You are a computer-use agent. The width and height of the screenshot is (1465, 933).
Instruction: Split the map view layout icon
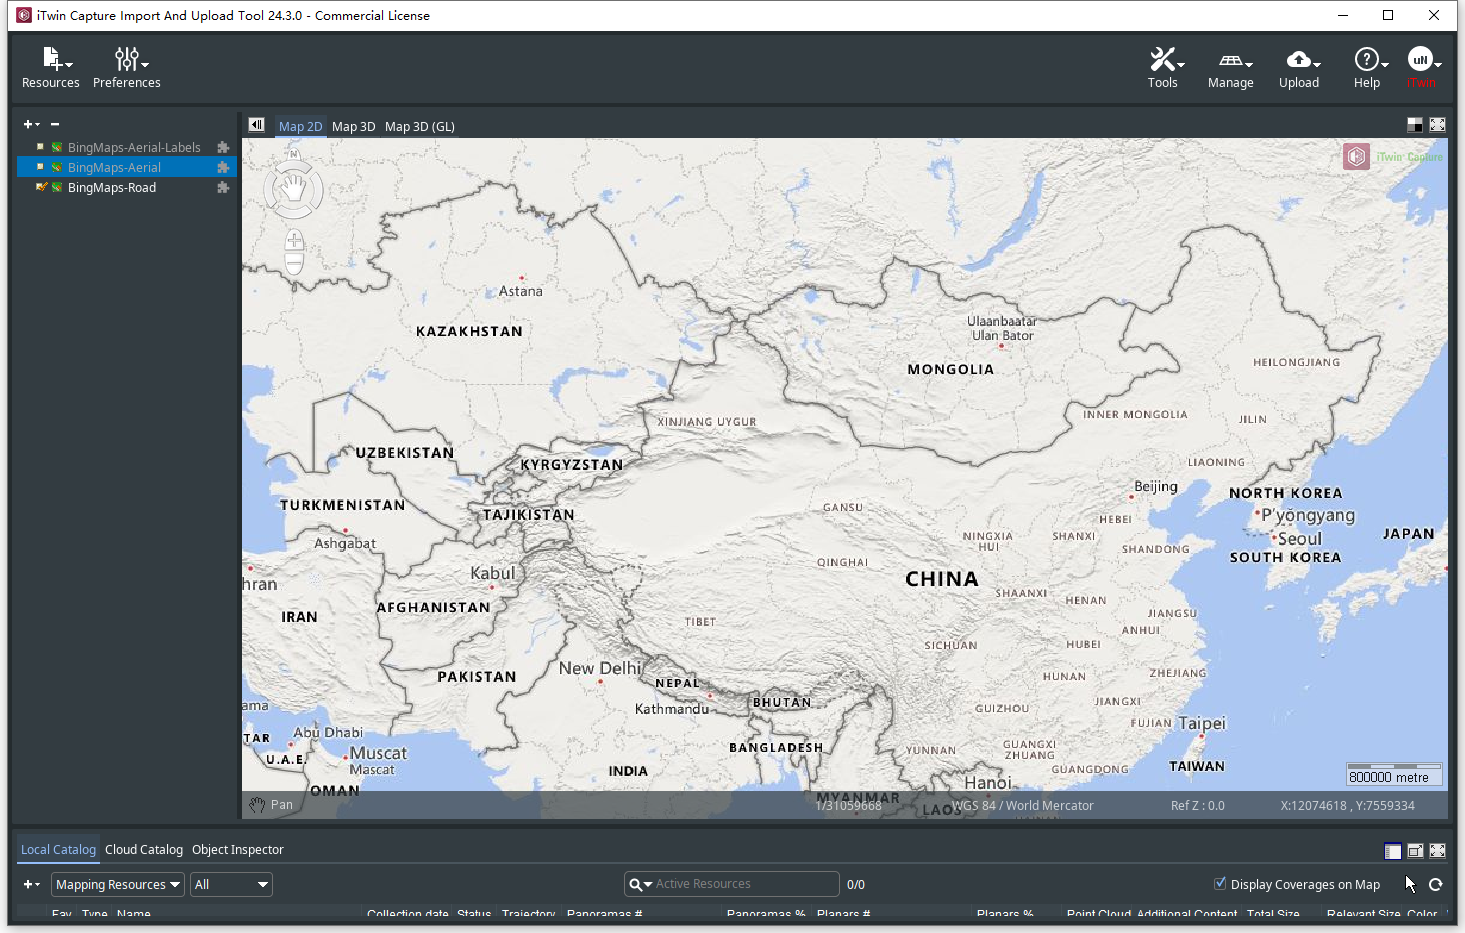[1414, 125]
